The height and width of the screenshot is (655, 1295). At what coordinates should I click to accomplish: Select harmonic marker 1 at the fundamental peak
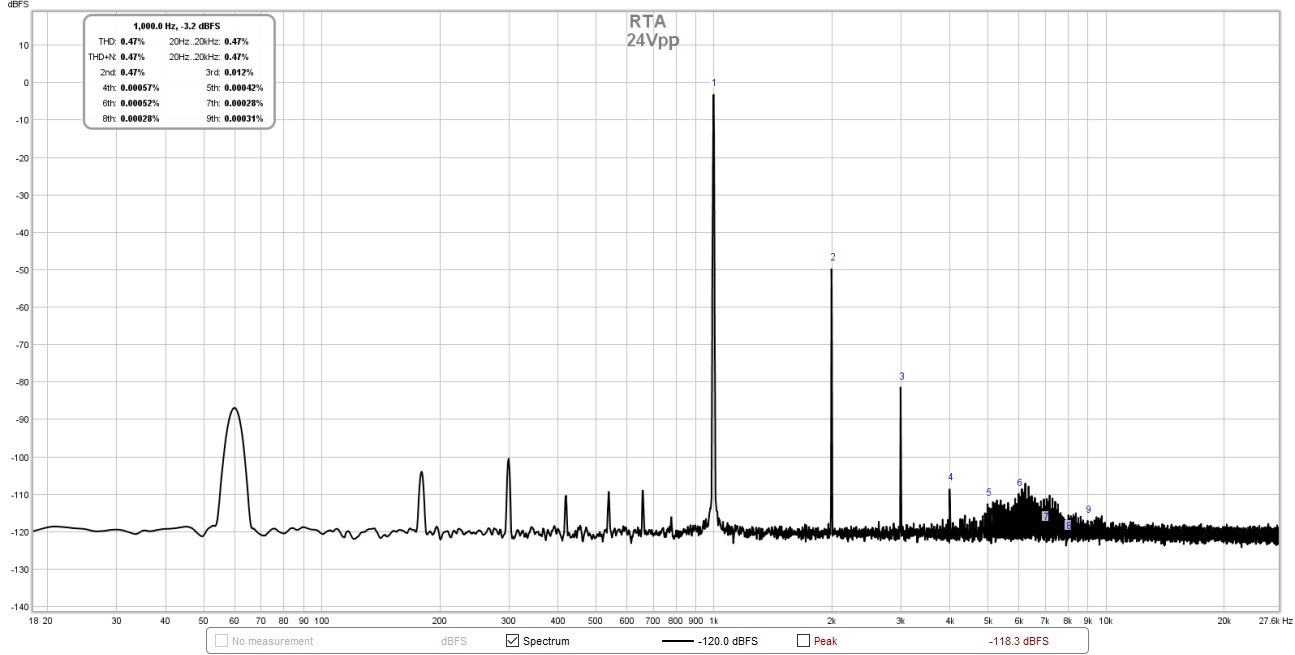(x=713, y=83)
